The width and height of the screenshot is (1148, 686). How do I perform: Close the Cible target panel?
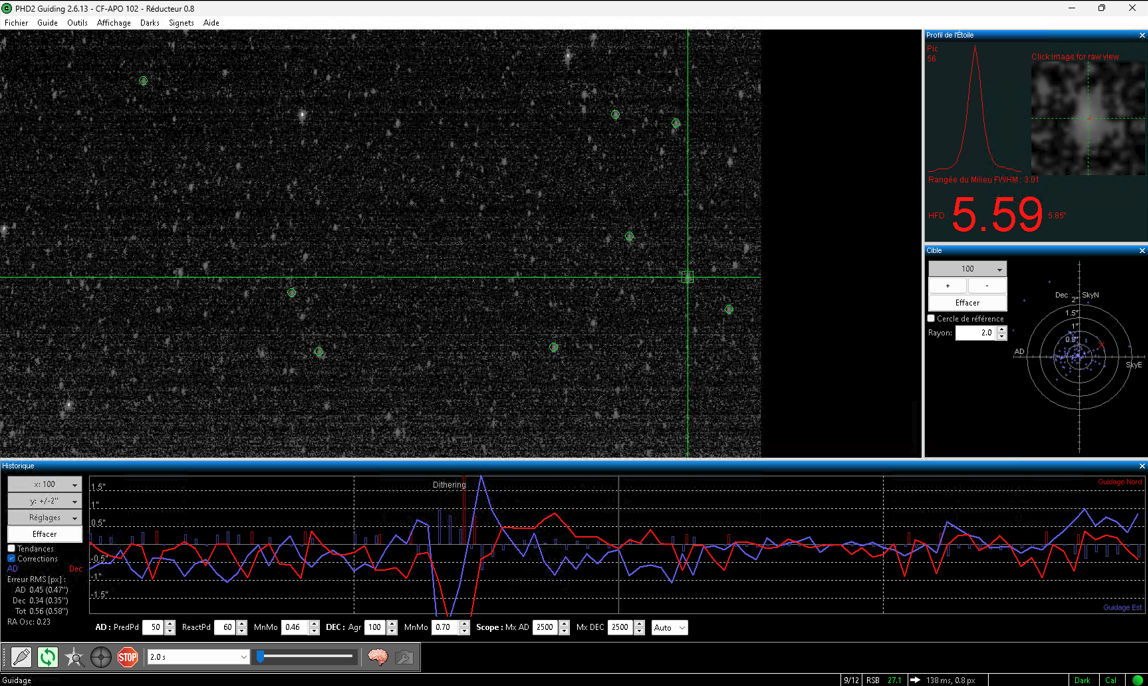pos(1141,250)
